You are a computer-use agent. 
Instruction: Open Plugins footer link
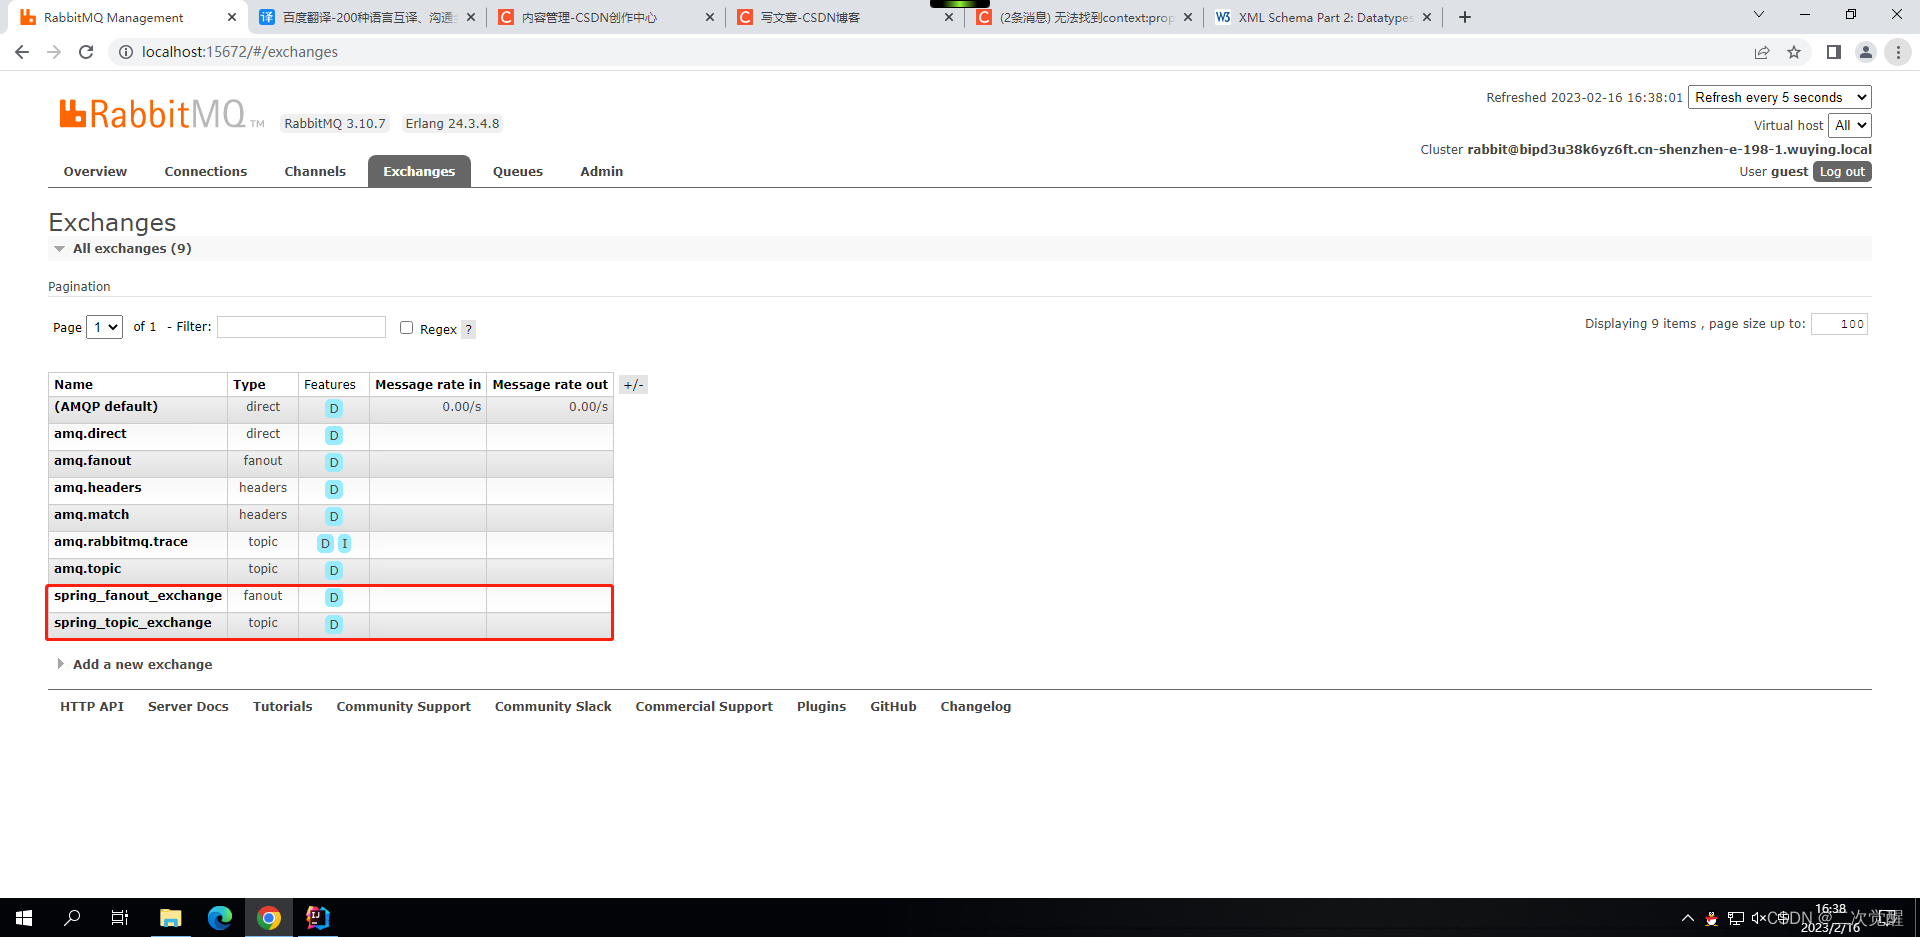click(x=821, y=706)
